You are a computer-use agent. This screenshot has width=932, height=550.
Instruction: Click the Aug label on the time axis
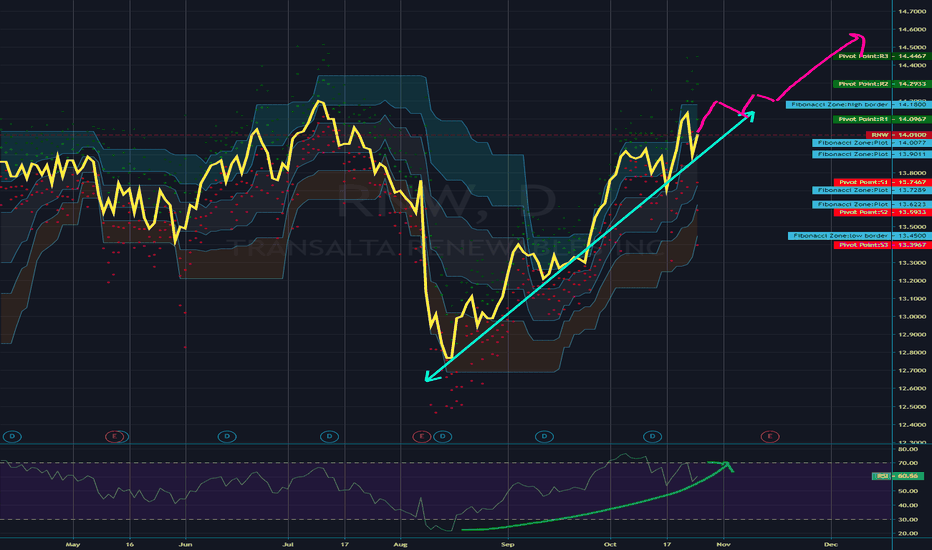coord(401,544)
